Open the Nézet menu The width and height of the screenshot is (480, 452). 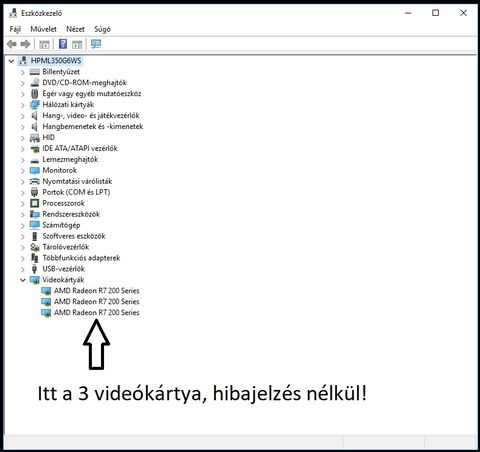(x=75, y=29)
